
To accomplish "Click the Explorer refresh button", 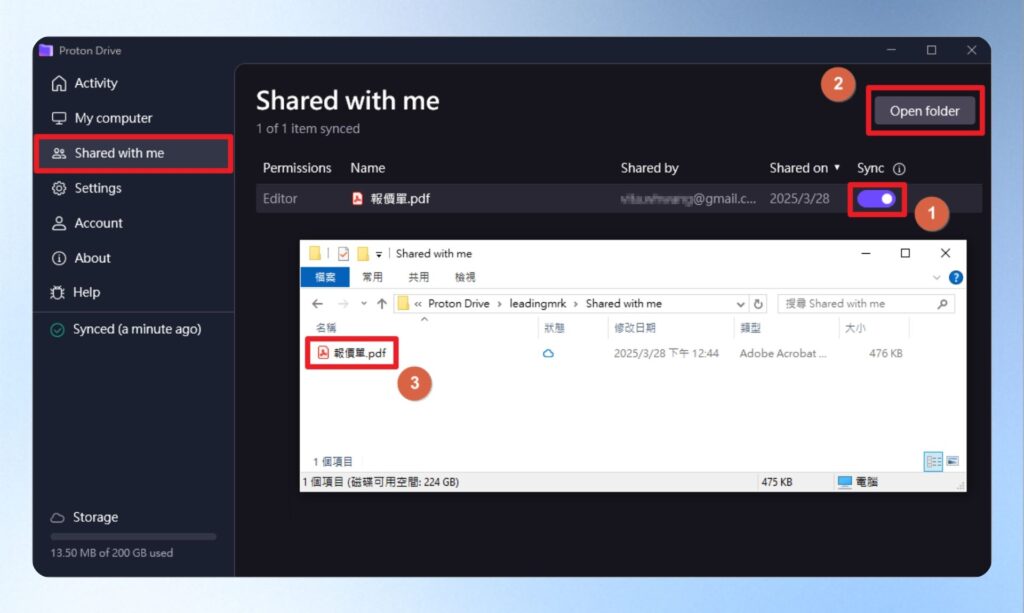I will tap(758, 304).
